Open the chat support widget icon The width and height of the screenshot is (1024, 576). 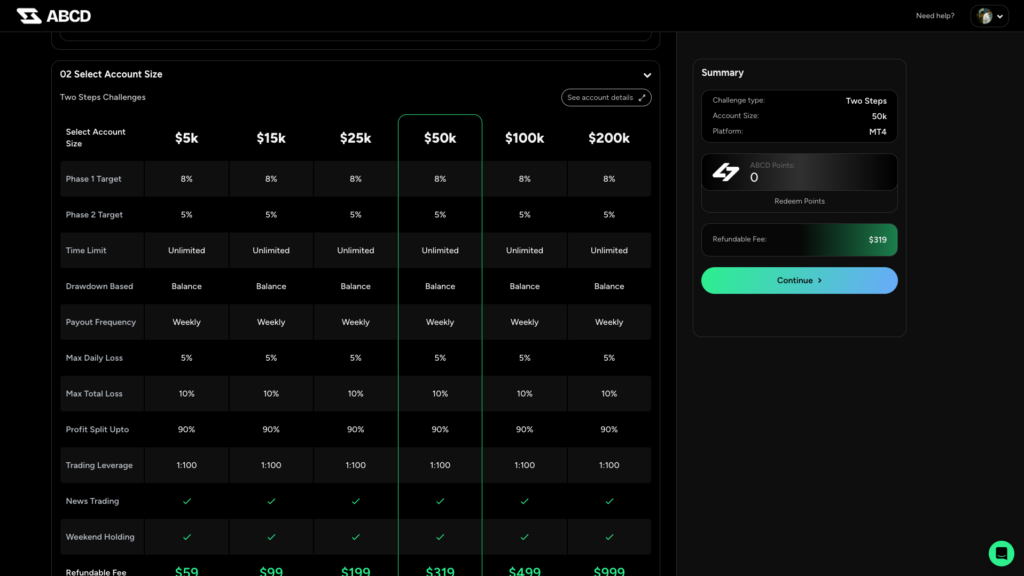click(1001, 553)
